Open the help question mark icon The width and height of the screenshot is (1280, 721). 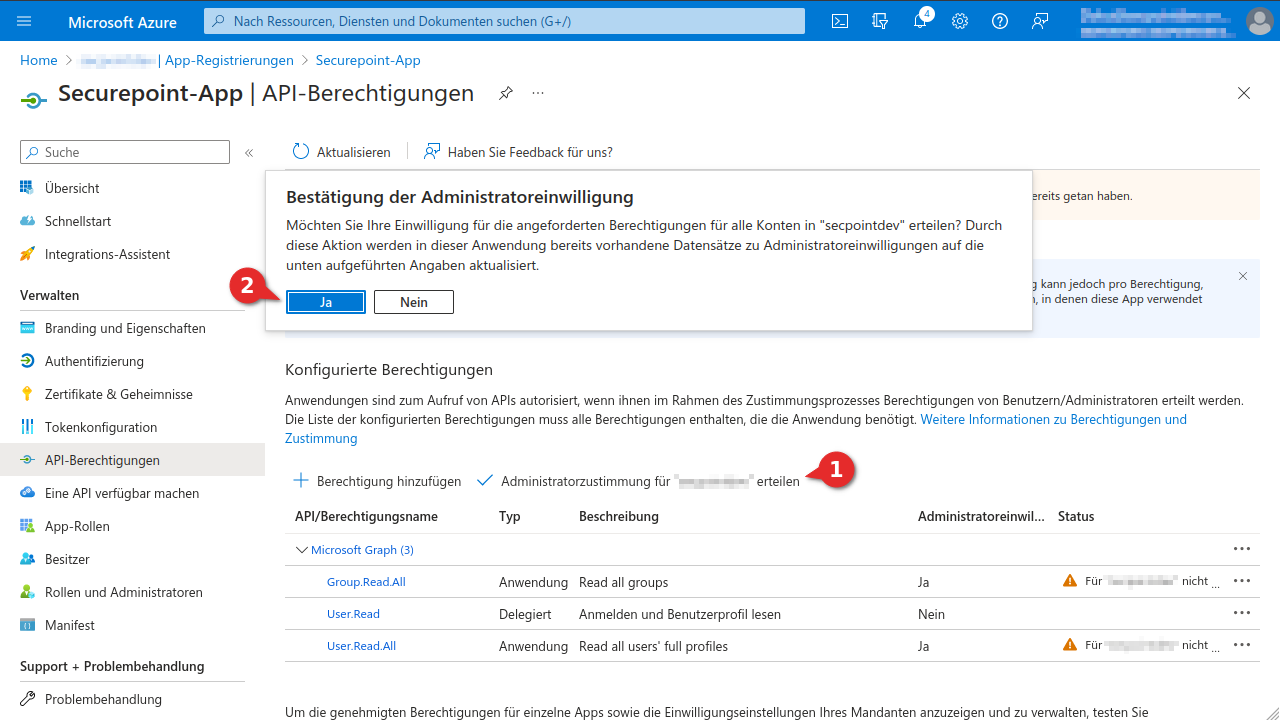pos(1000,21)
